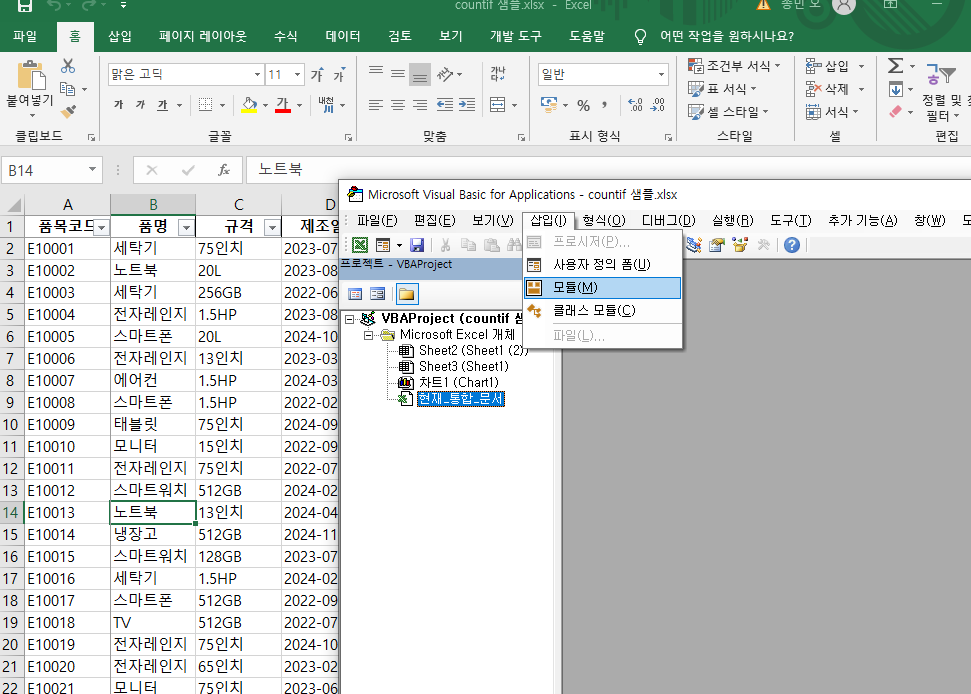Click the fill color bucket icon
Viewport: 971px width, 694px height.
[x=249, y=105]
